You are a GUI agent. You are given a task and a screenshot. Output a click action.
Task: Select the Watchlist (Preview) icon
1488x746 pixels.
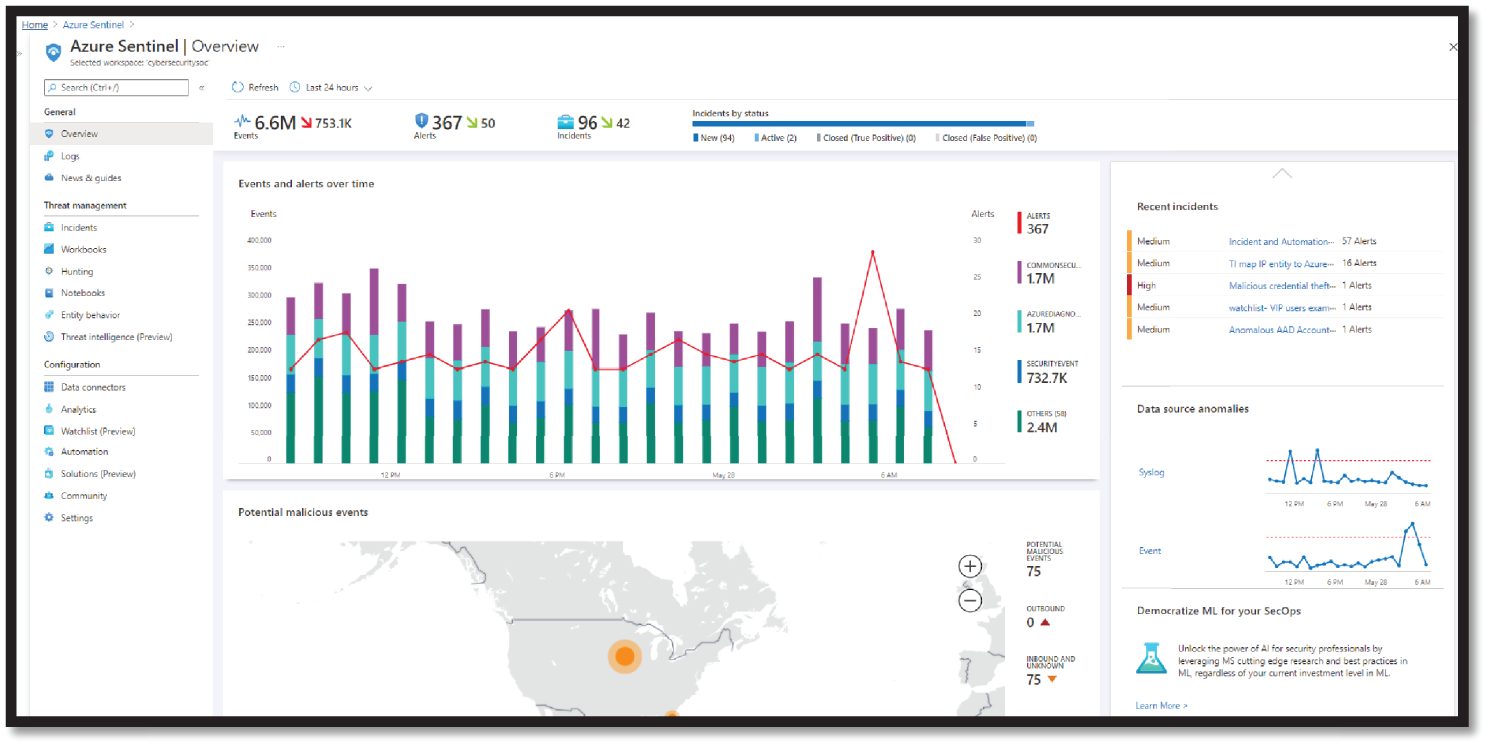click(x=49, y=431)
